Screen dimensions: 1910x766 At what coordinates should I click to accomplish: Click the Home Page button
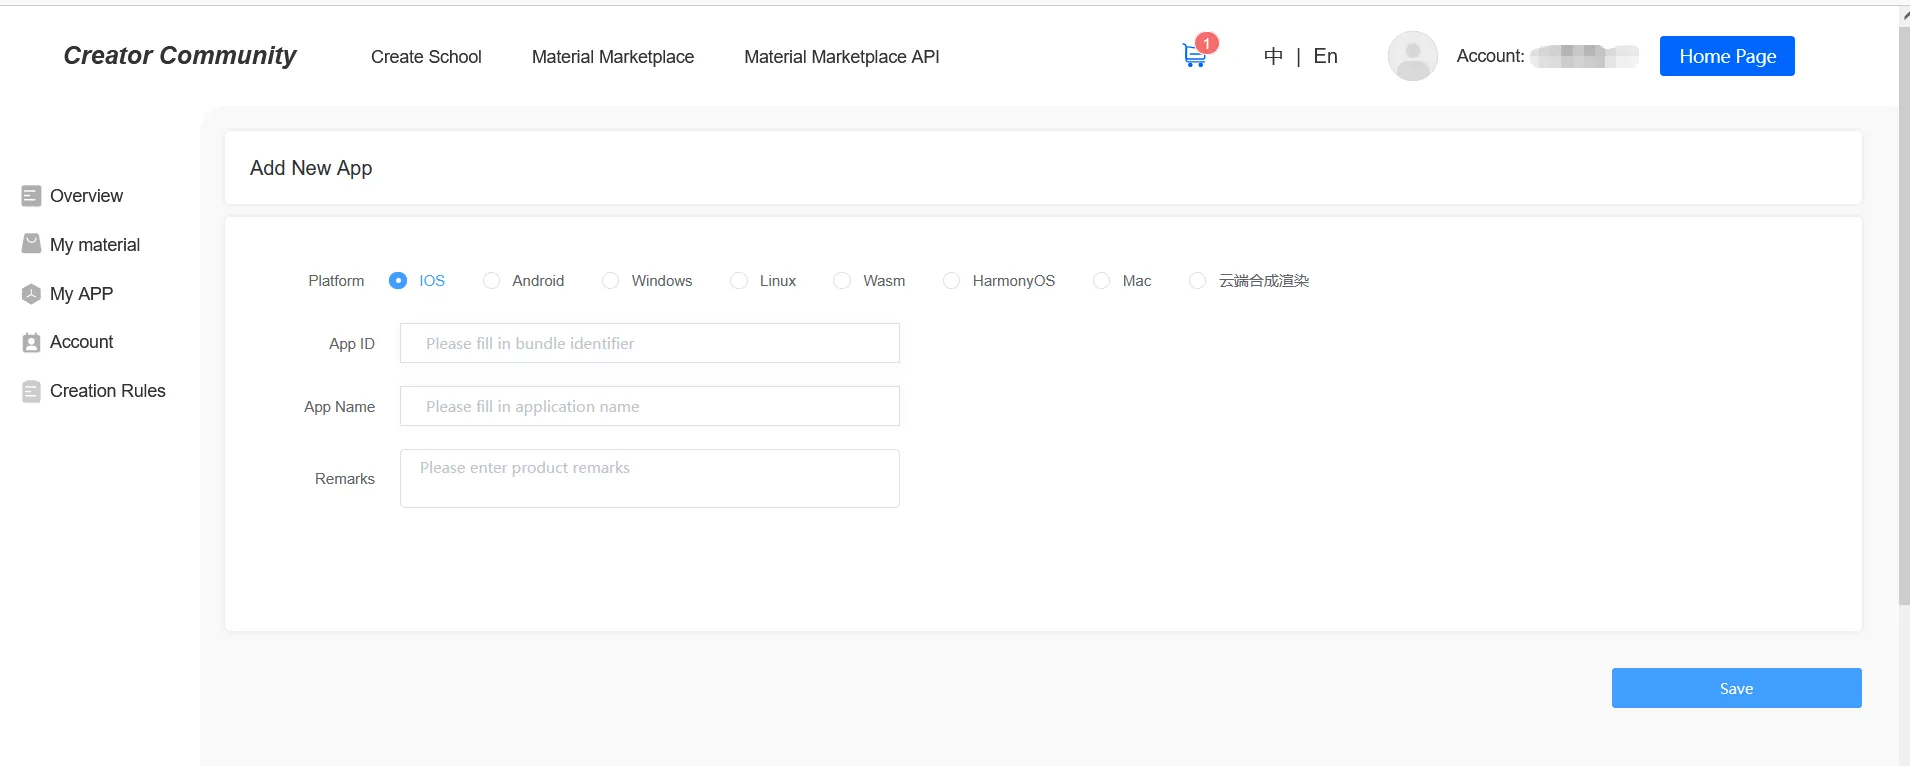coord(1726,56)
